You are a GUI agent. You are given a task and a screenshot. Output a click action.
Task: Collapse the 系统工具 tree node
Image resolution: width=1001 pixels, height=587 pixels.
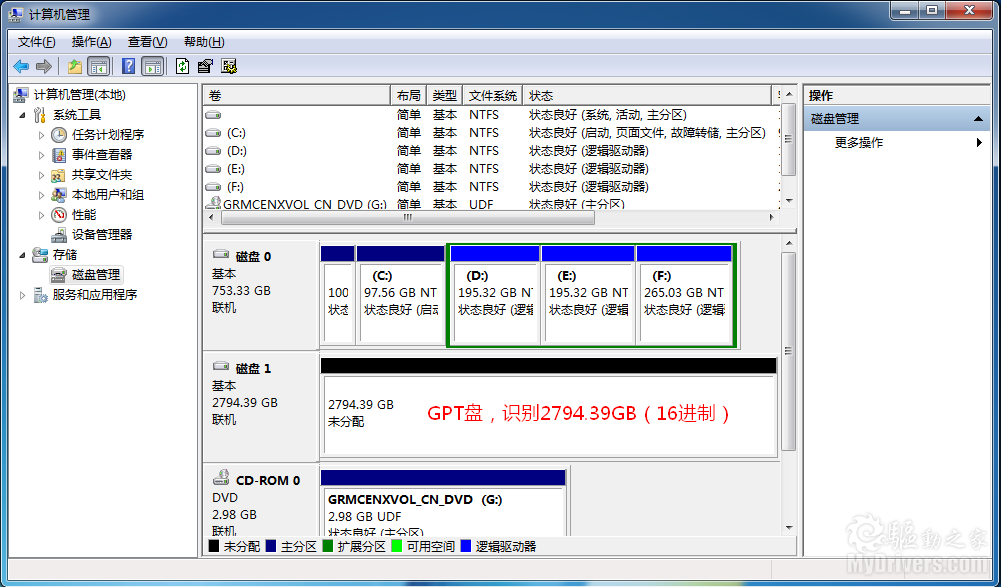(x=23, y=115)
